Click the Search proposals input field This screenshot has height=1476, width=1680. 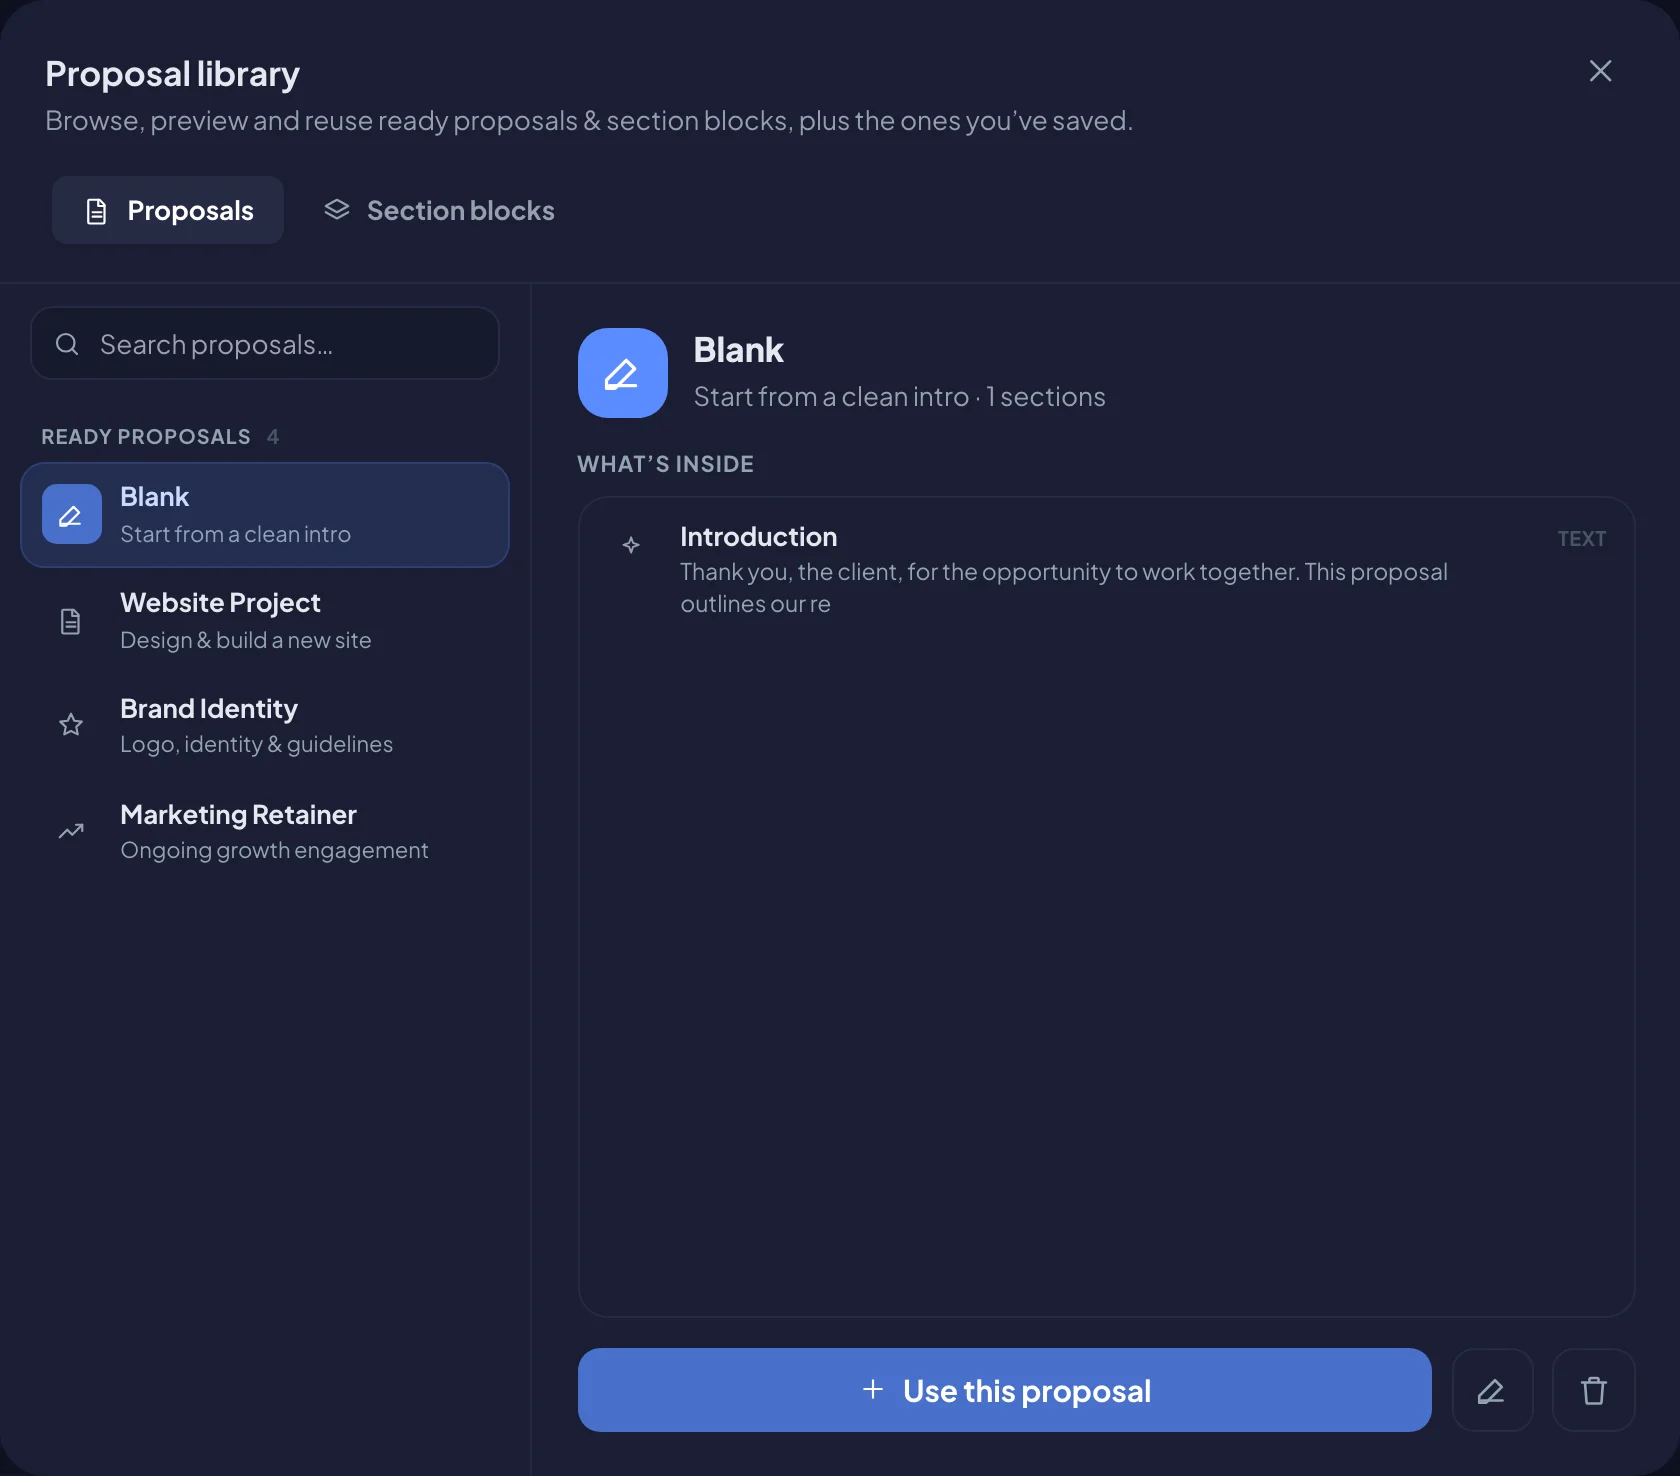265,344
